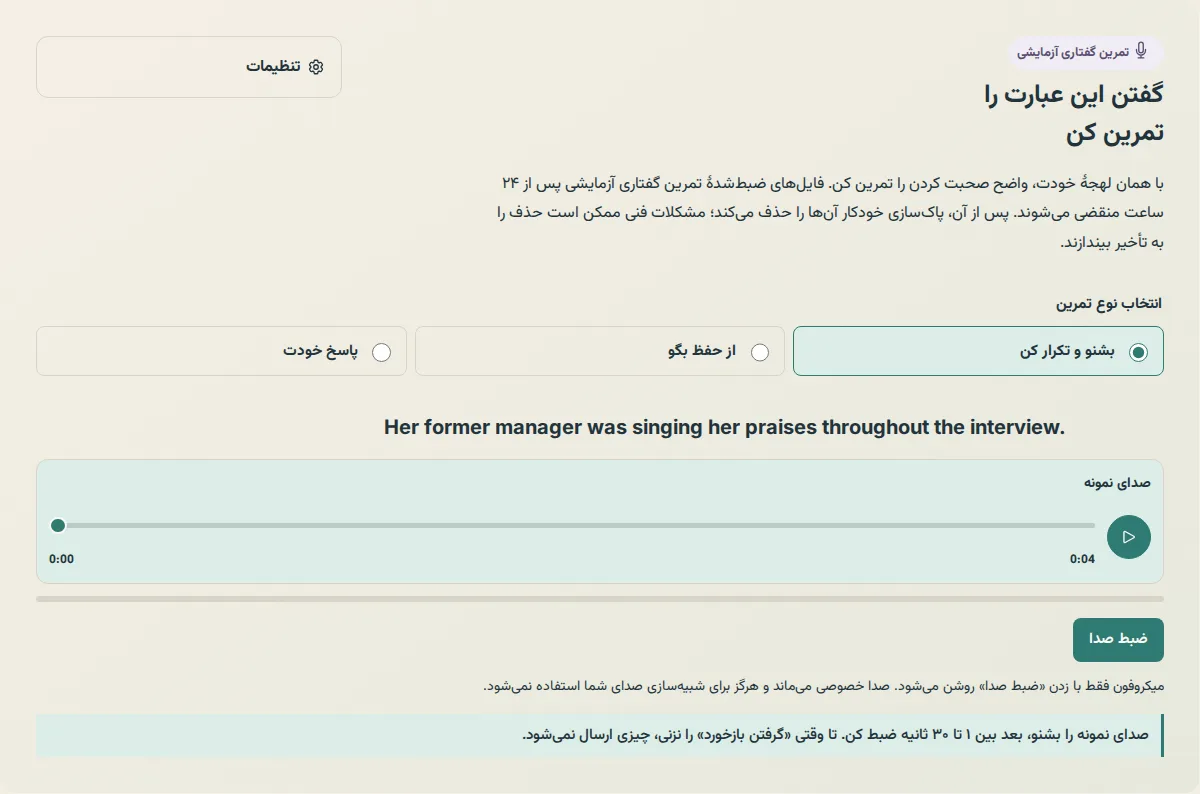Click the gear icon beside تنظیمات
The width and height of the screenshot is (1200, 794).
coord(316,67)
